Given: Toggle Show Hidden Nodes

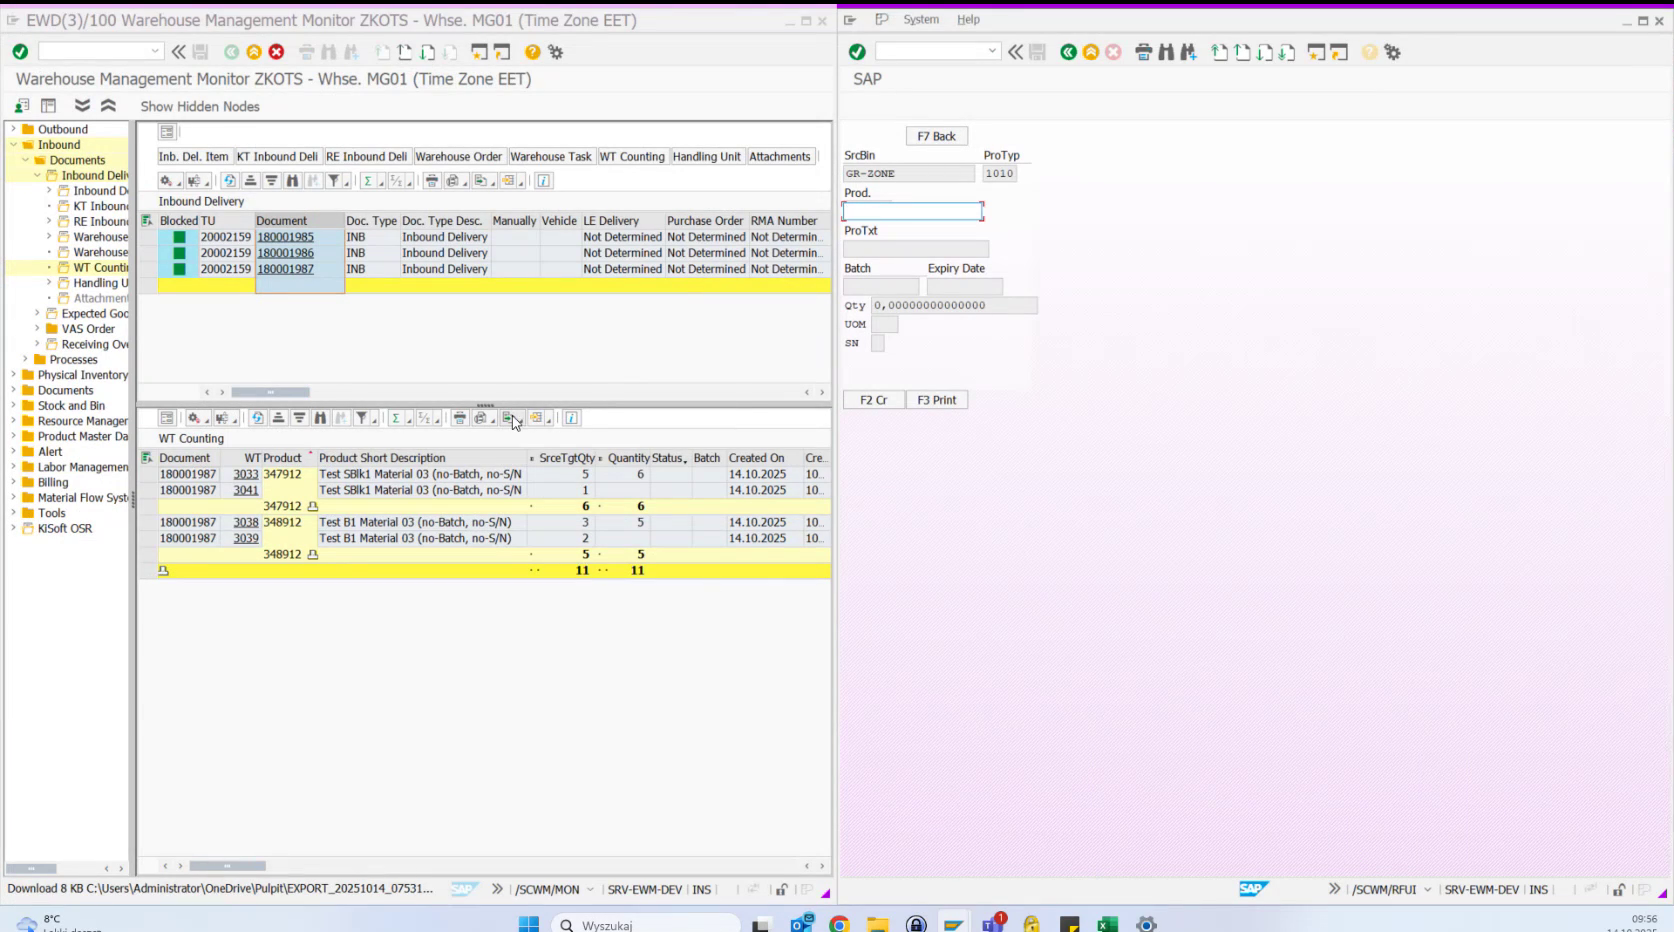Looking at the screenshot, I should (199, 106).
